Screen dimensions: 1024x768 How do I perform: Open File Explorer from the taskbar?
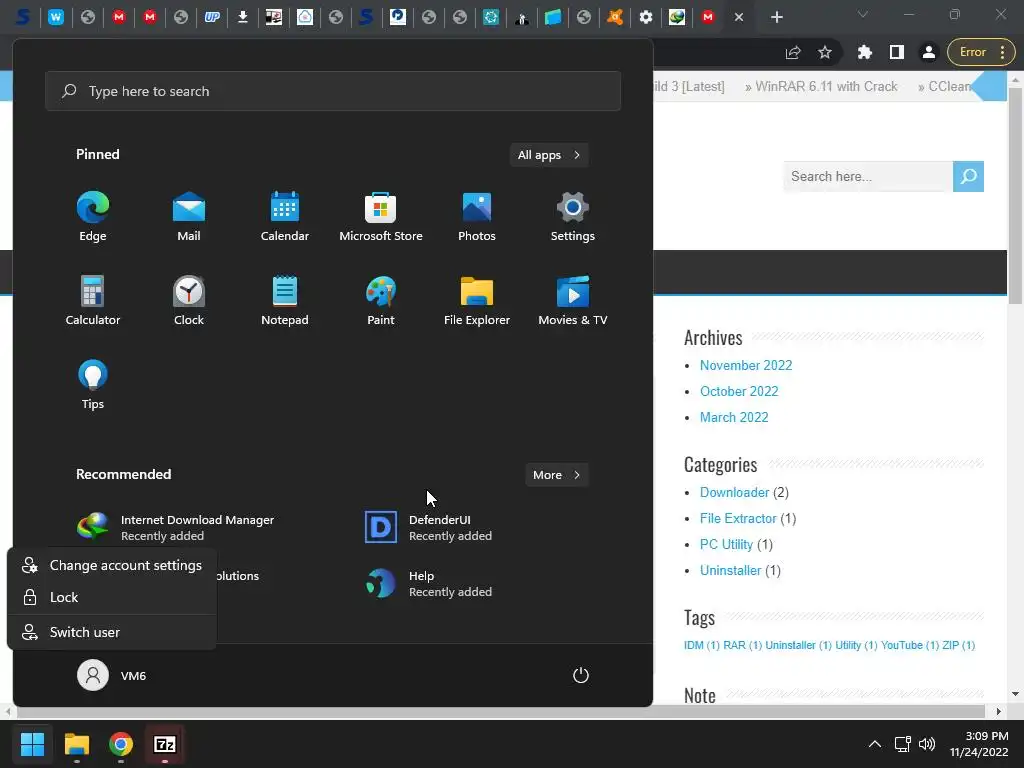click(x=76, y=744)
